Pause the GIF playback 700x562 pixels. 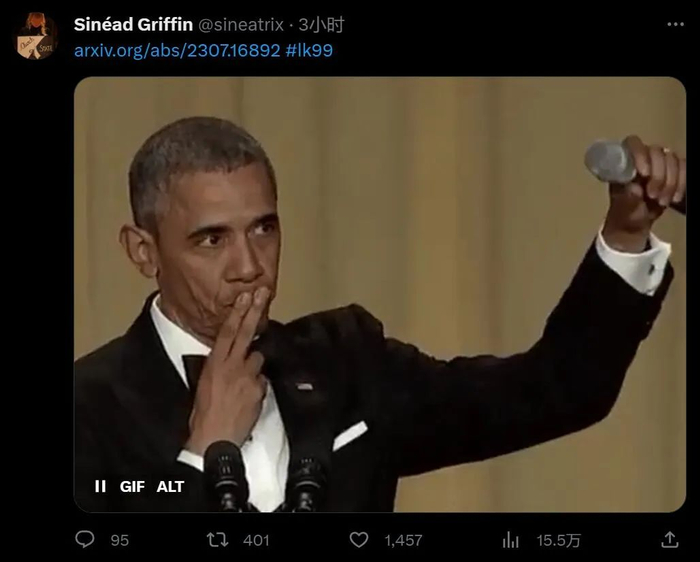tap(100, 487)
